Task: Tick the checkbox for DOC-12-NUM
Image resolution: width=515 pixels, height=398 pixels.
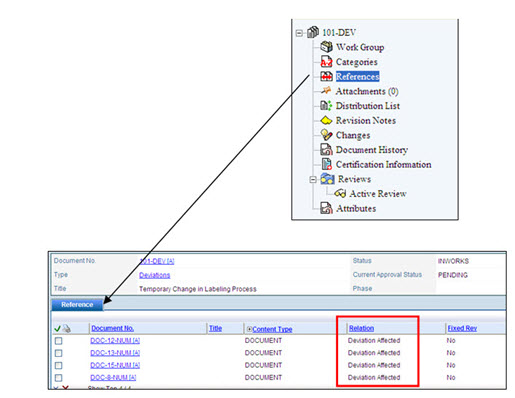Action: (x=58, y=341)
